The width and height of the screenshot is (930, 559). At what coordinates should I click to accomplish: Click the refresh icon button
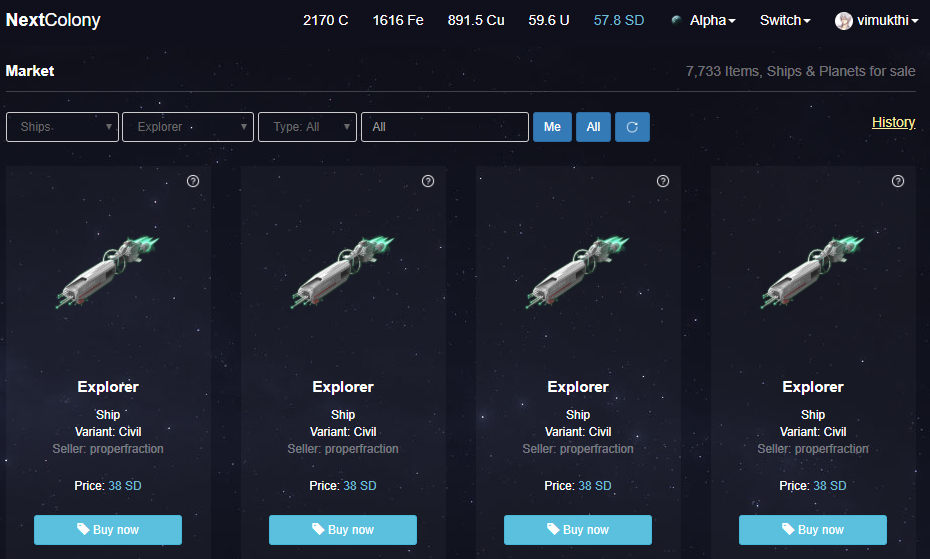pyautogui.click(x=632, y=127)
